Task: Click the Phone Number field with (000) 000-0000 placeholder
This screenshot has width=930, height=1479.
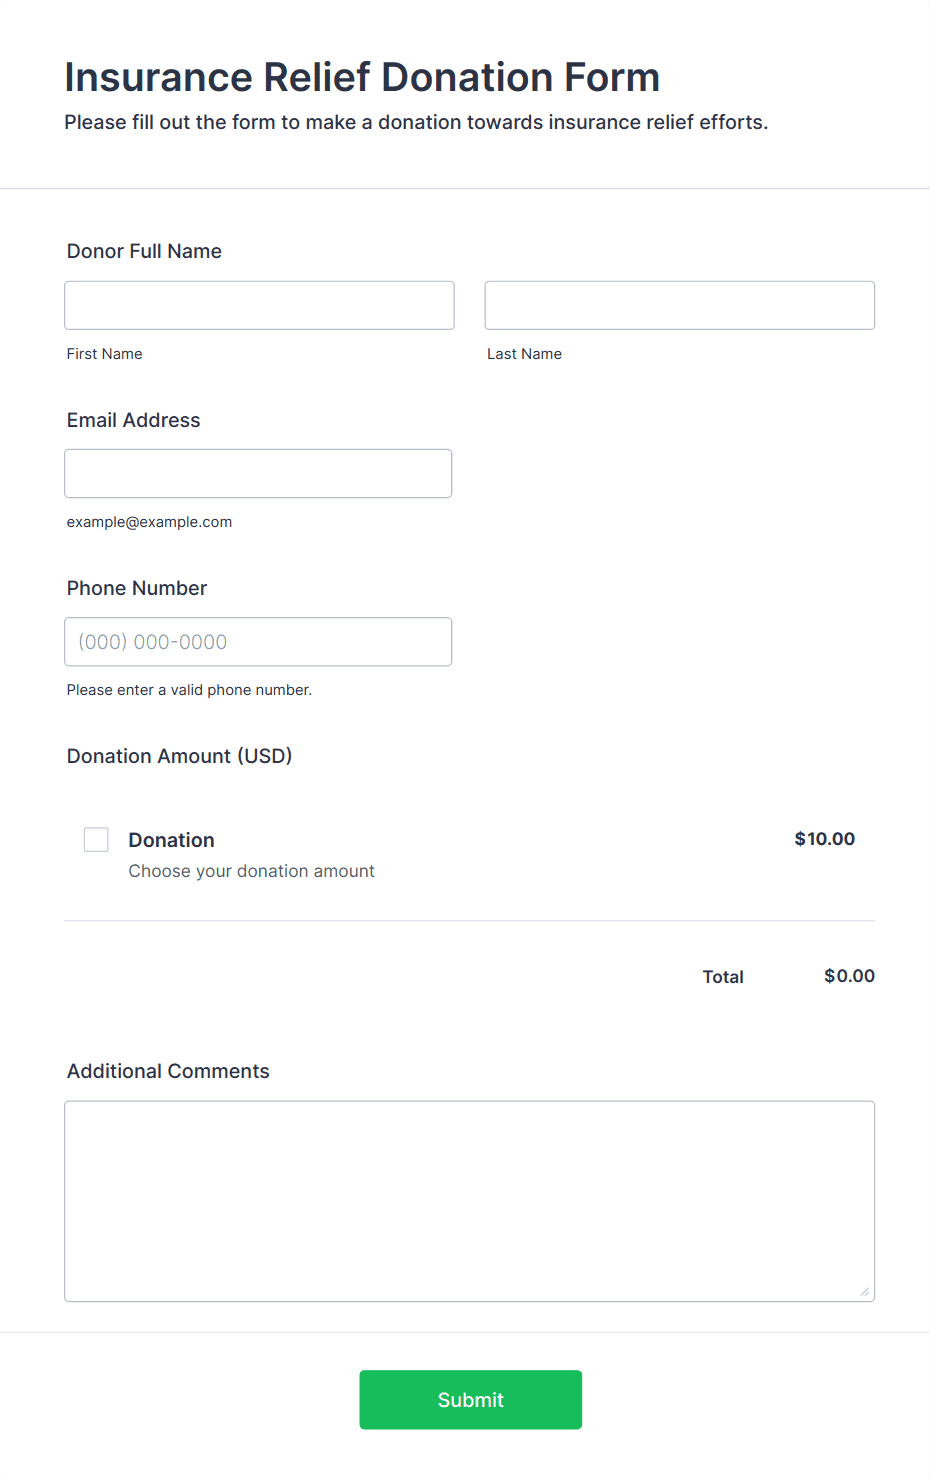Action: pos(258,642)
